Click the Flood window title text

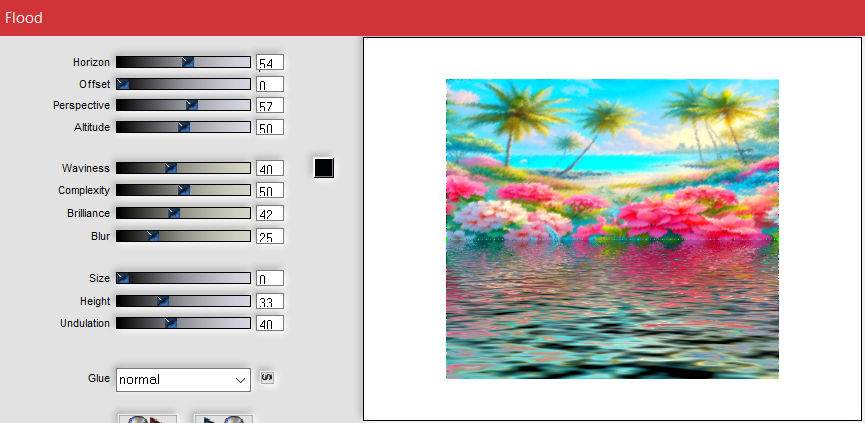pyautogui.click(x=24, y=18)
